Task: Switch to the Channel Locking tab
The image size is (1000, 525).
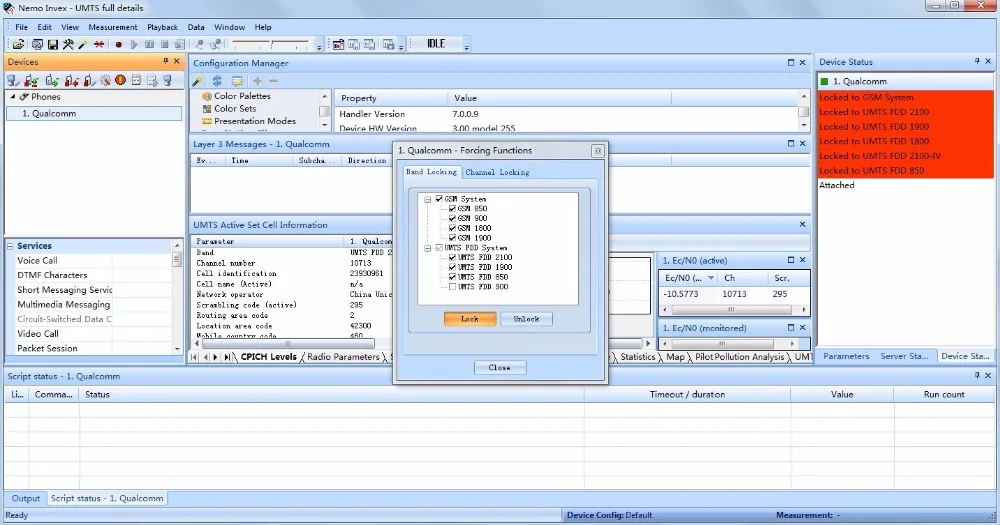Action: 497,172
